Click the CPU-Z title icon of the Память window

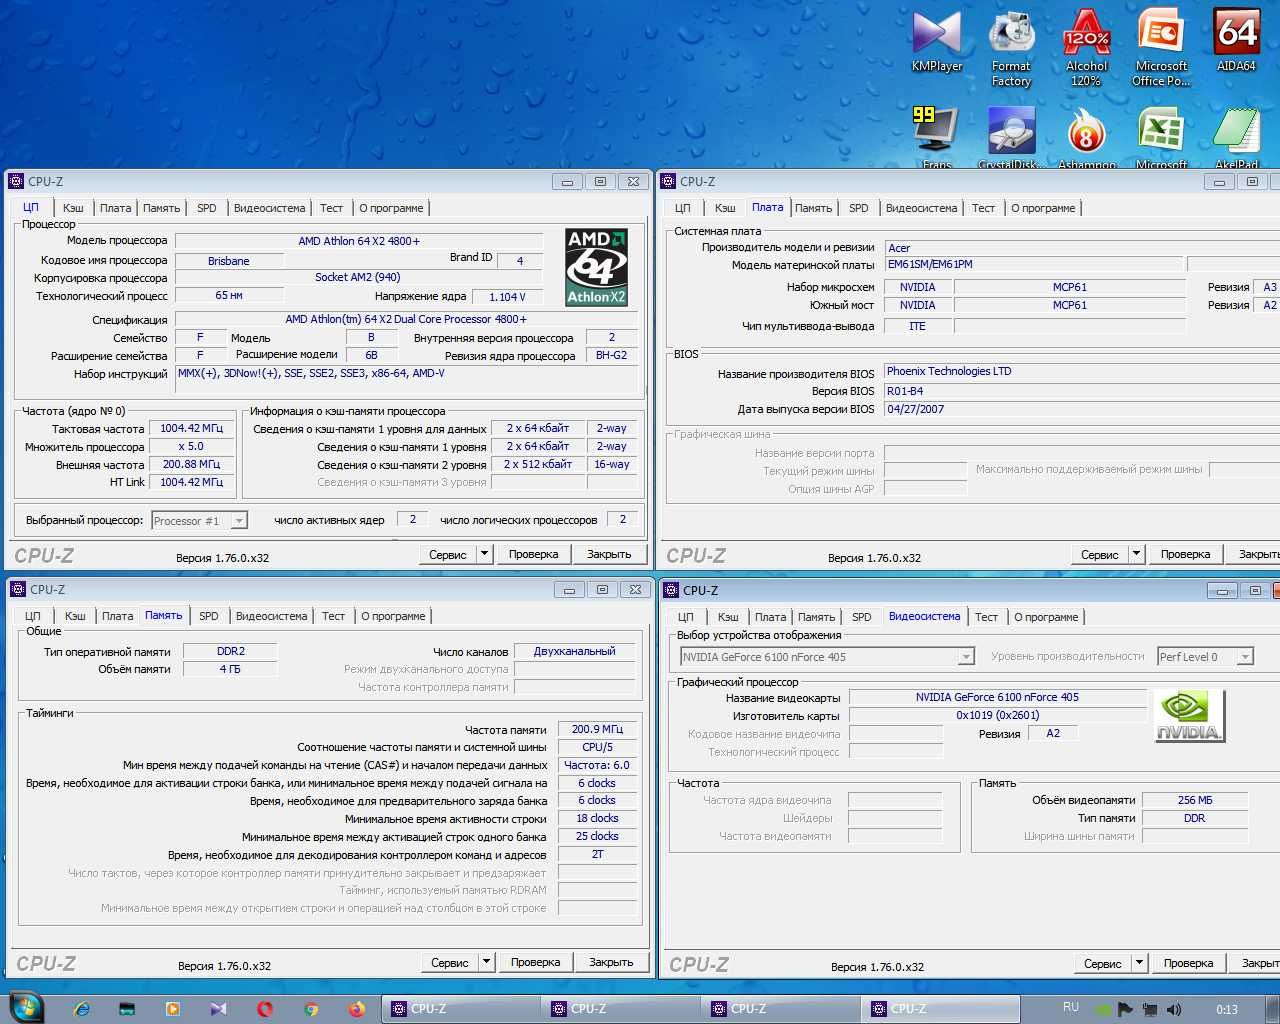coord(19,589)
